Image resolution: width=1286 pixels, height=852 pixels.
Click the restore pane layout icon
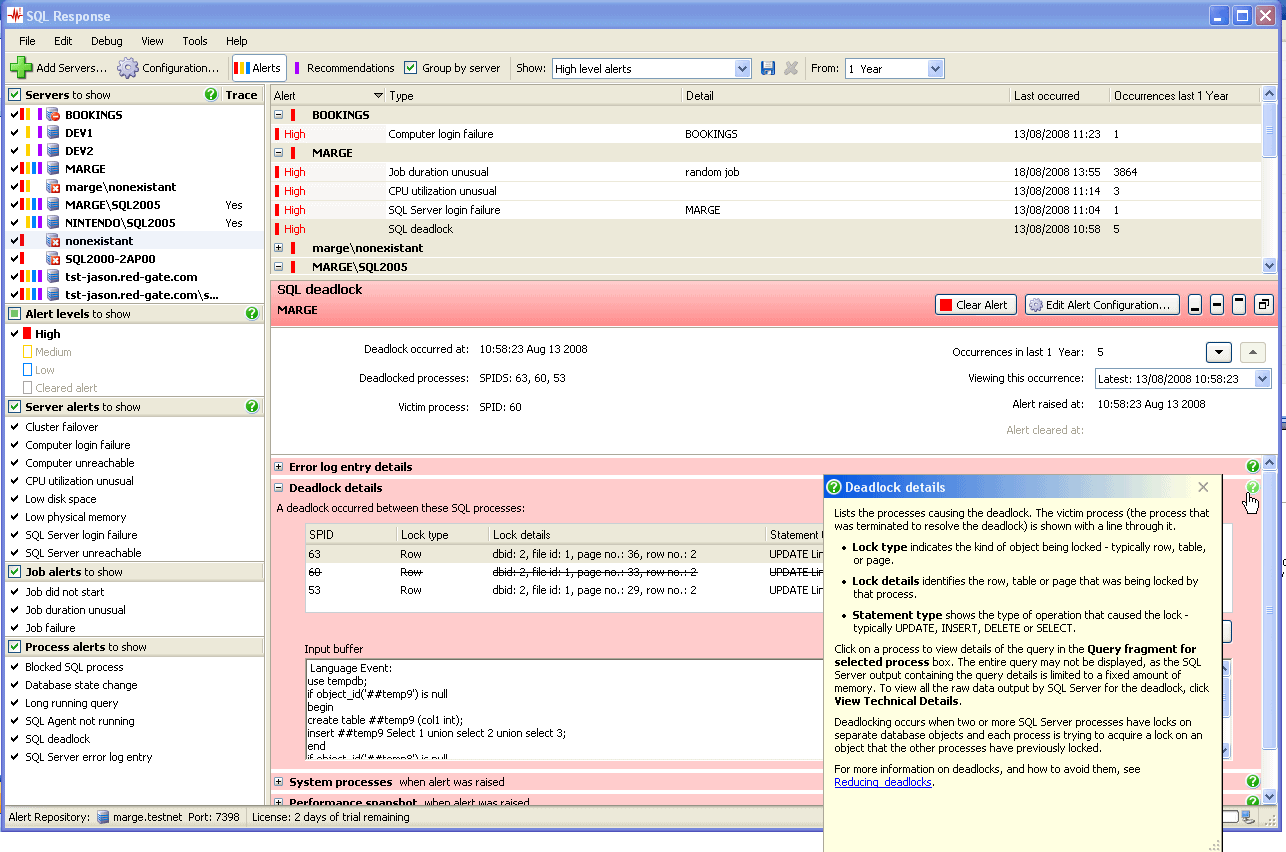(1264, 305)
